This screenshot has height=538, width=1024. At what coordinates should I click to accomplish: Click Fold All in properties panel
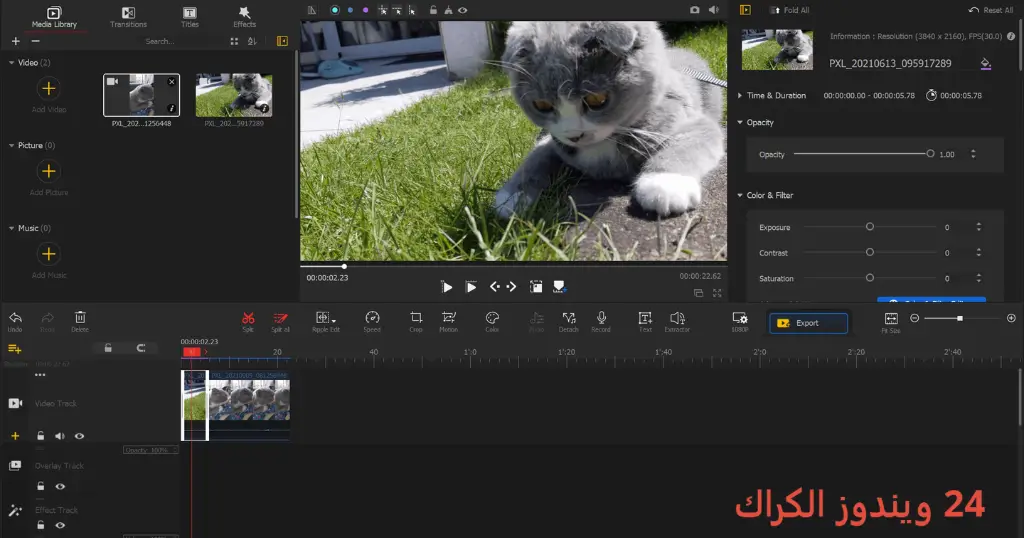(x=790, y=10)
